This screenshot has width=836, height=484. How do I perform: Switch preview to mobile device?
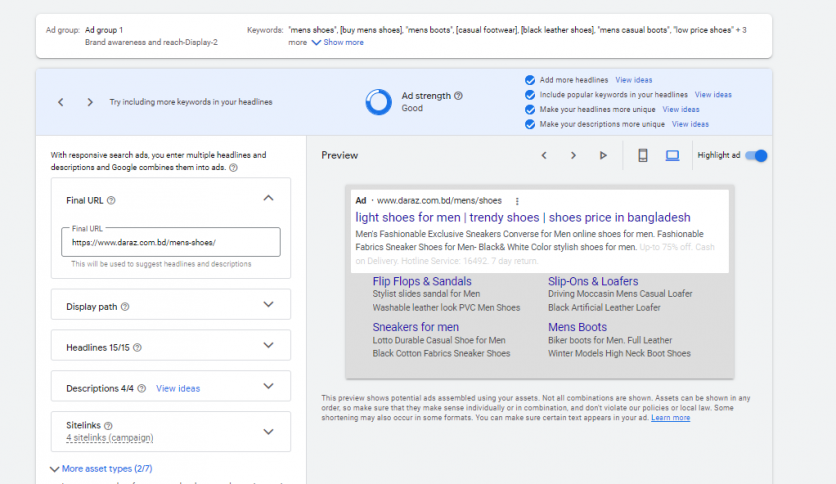643,155
